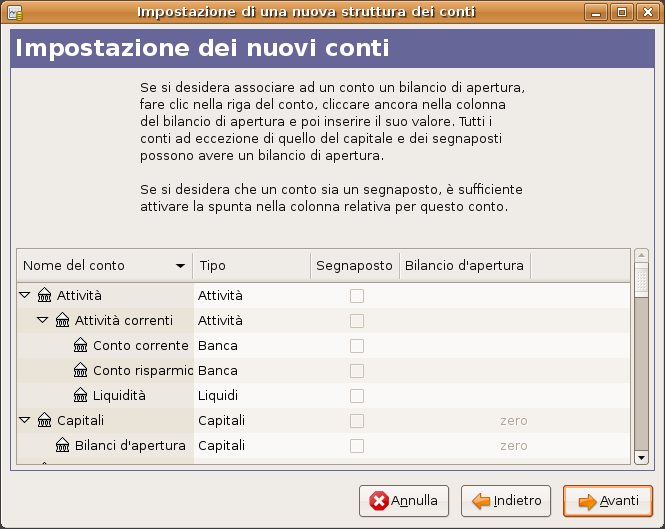Click the bank icon beside Conto risparmio
The height and width of the screenshot is (529, 665).
click(80, 370)
